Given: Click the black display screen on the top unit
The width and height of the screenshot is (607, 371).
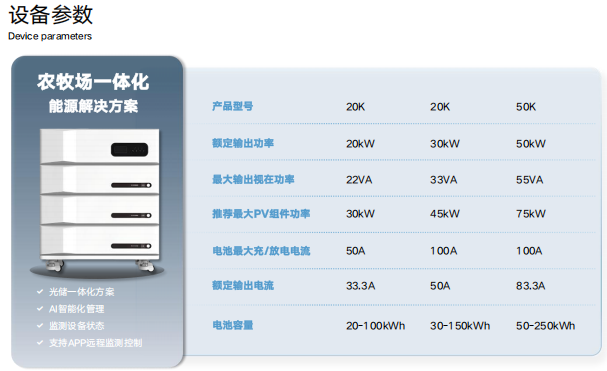Looking at the screenshot, I should 129,149.
